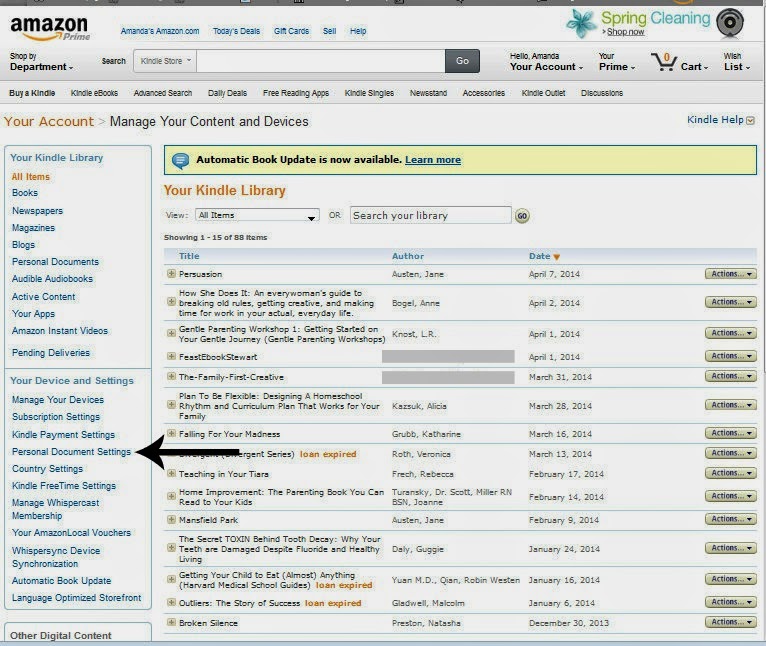
Task: Open Kindle Singles navigation item
Action: pyautogui.click(x=369, y=93)
